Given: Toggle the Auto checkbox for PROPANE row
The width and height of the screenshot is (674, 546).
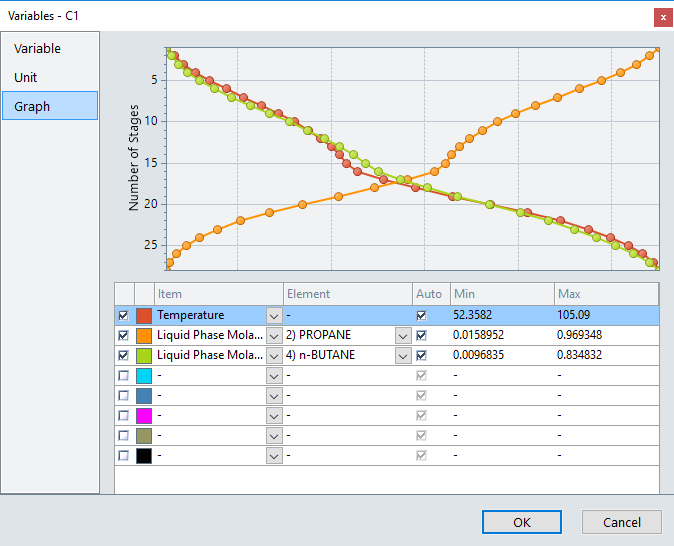Looking at the screenshot, I should 421,335.
